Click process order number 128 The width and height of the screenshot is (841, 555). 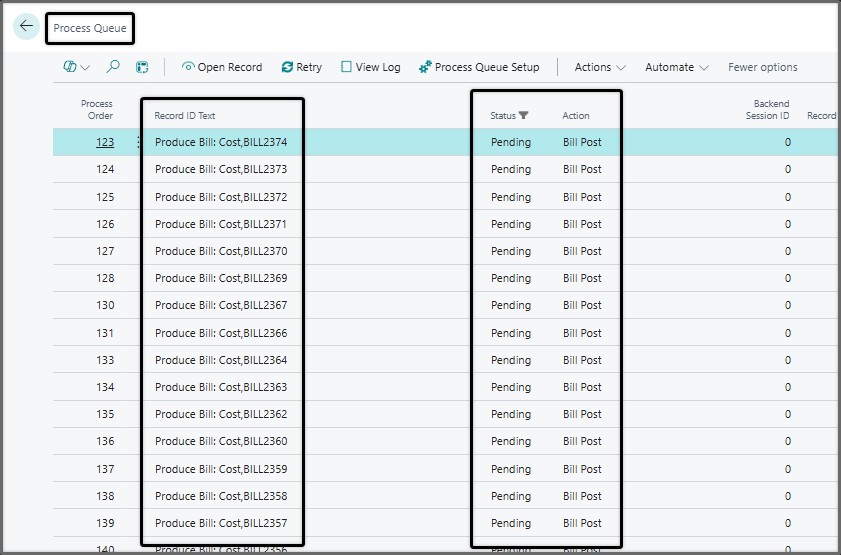105,278
